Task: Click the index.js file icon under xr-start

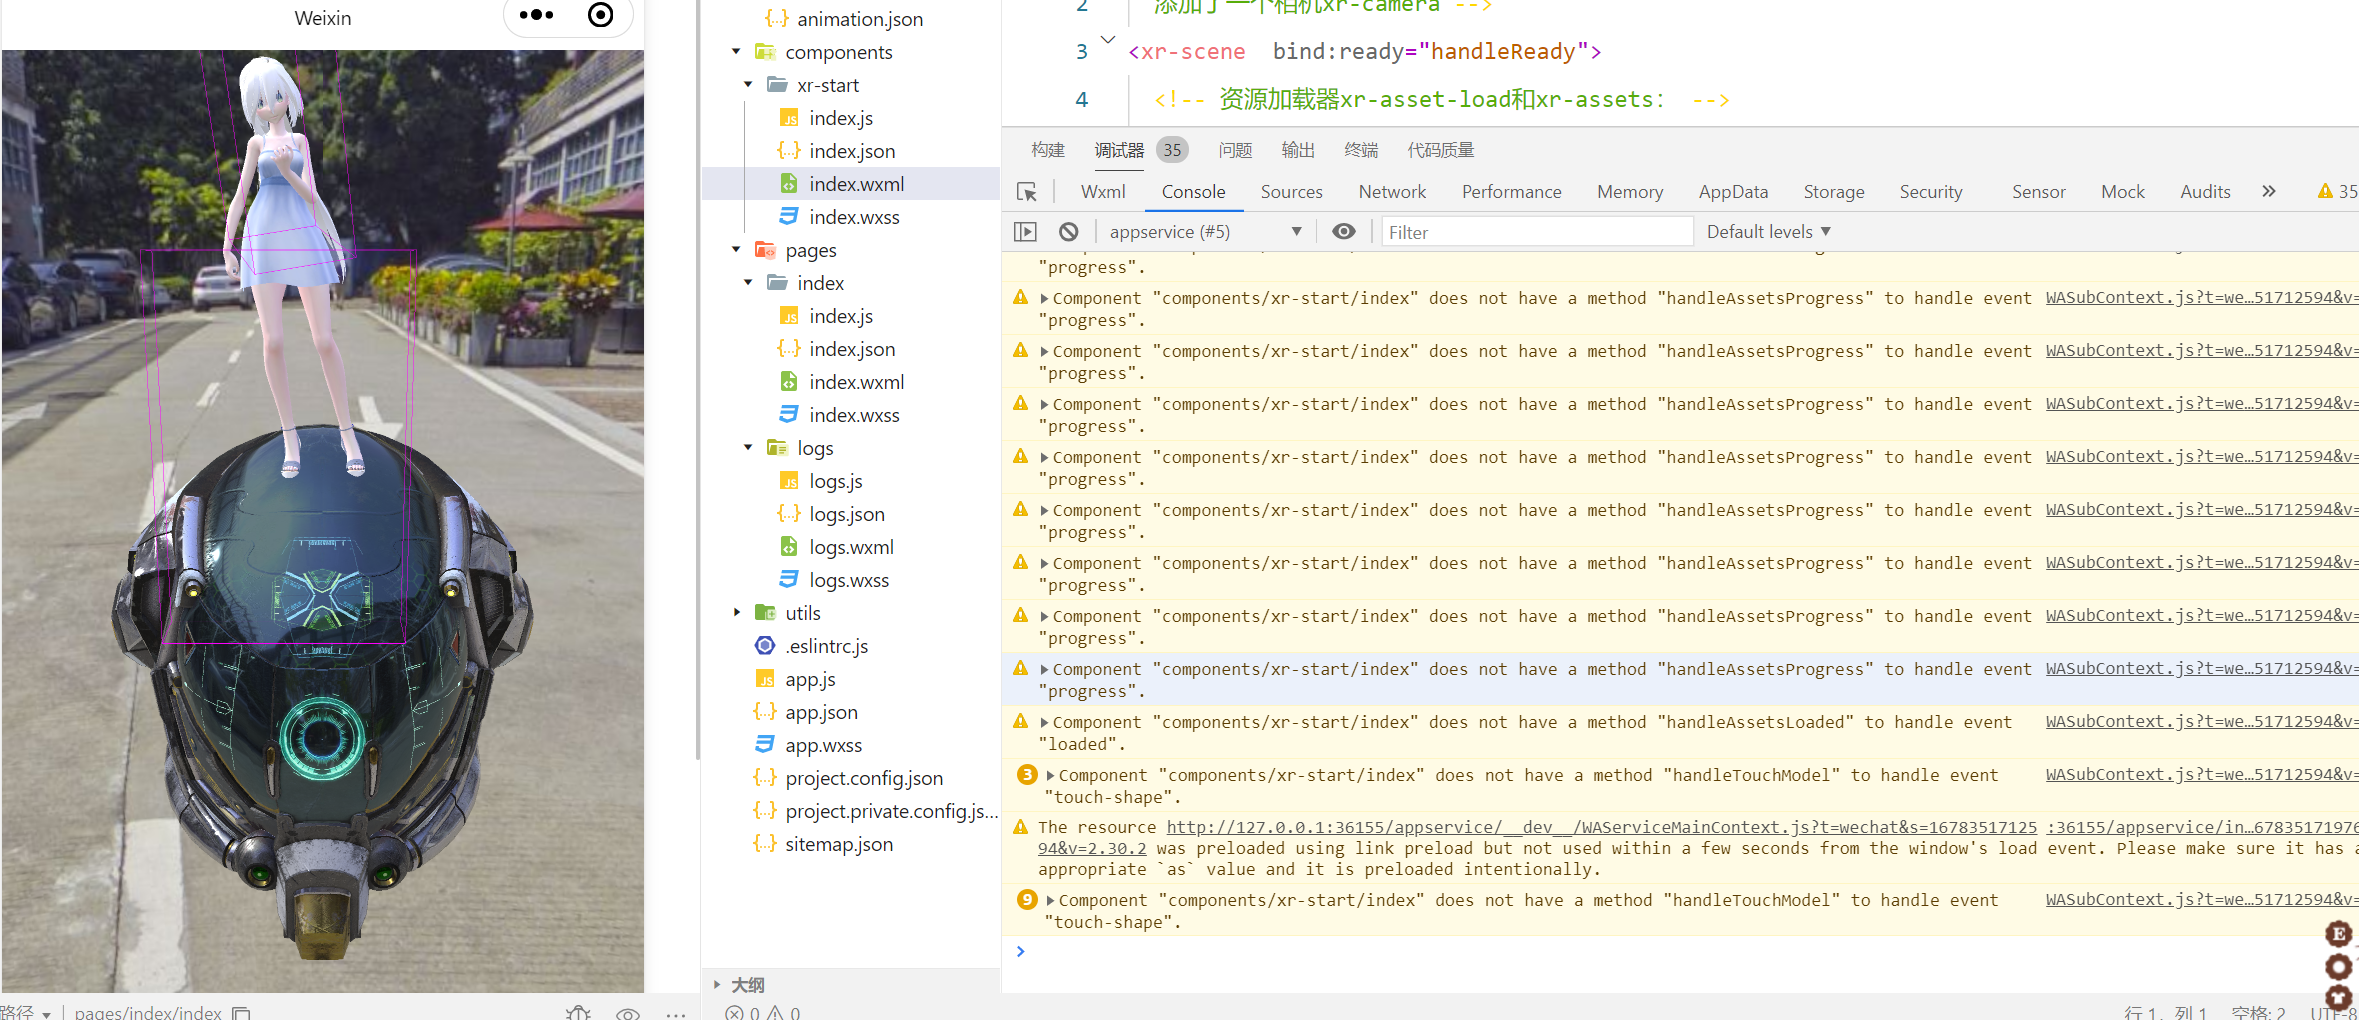Action: [789, 118]
